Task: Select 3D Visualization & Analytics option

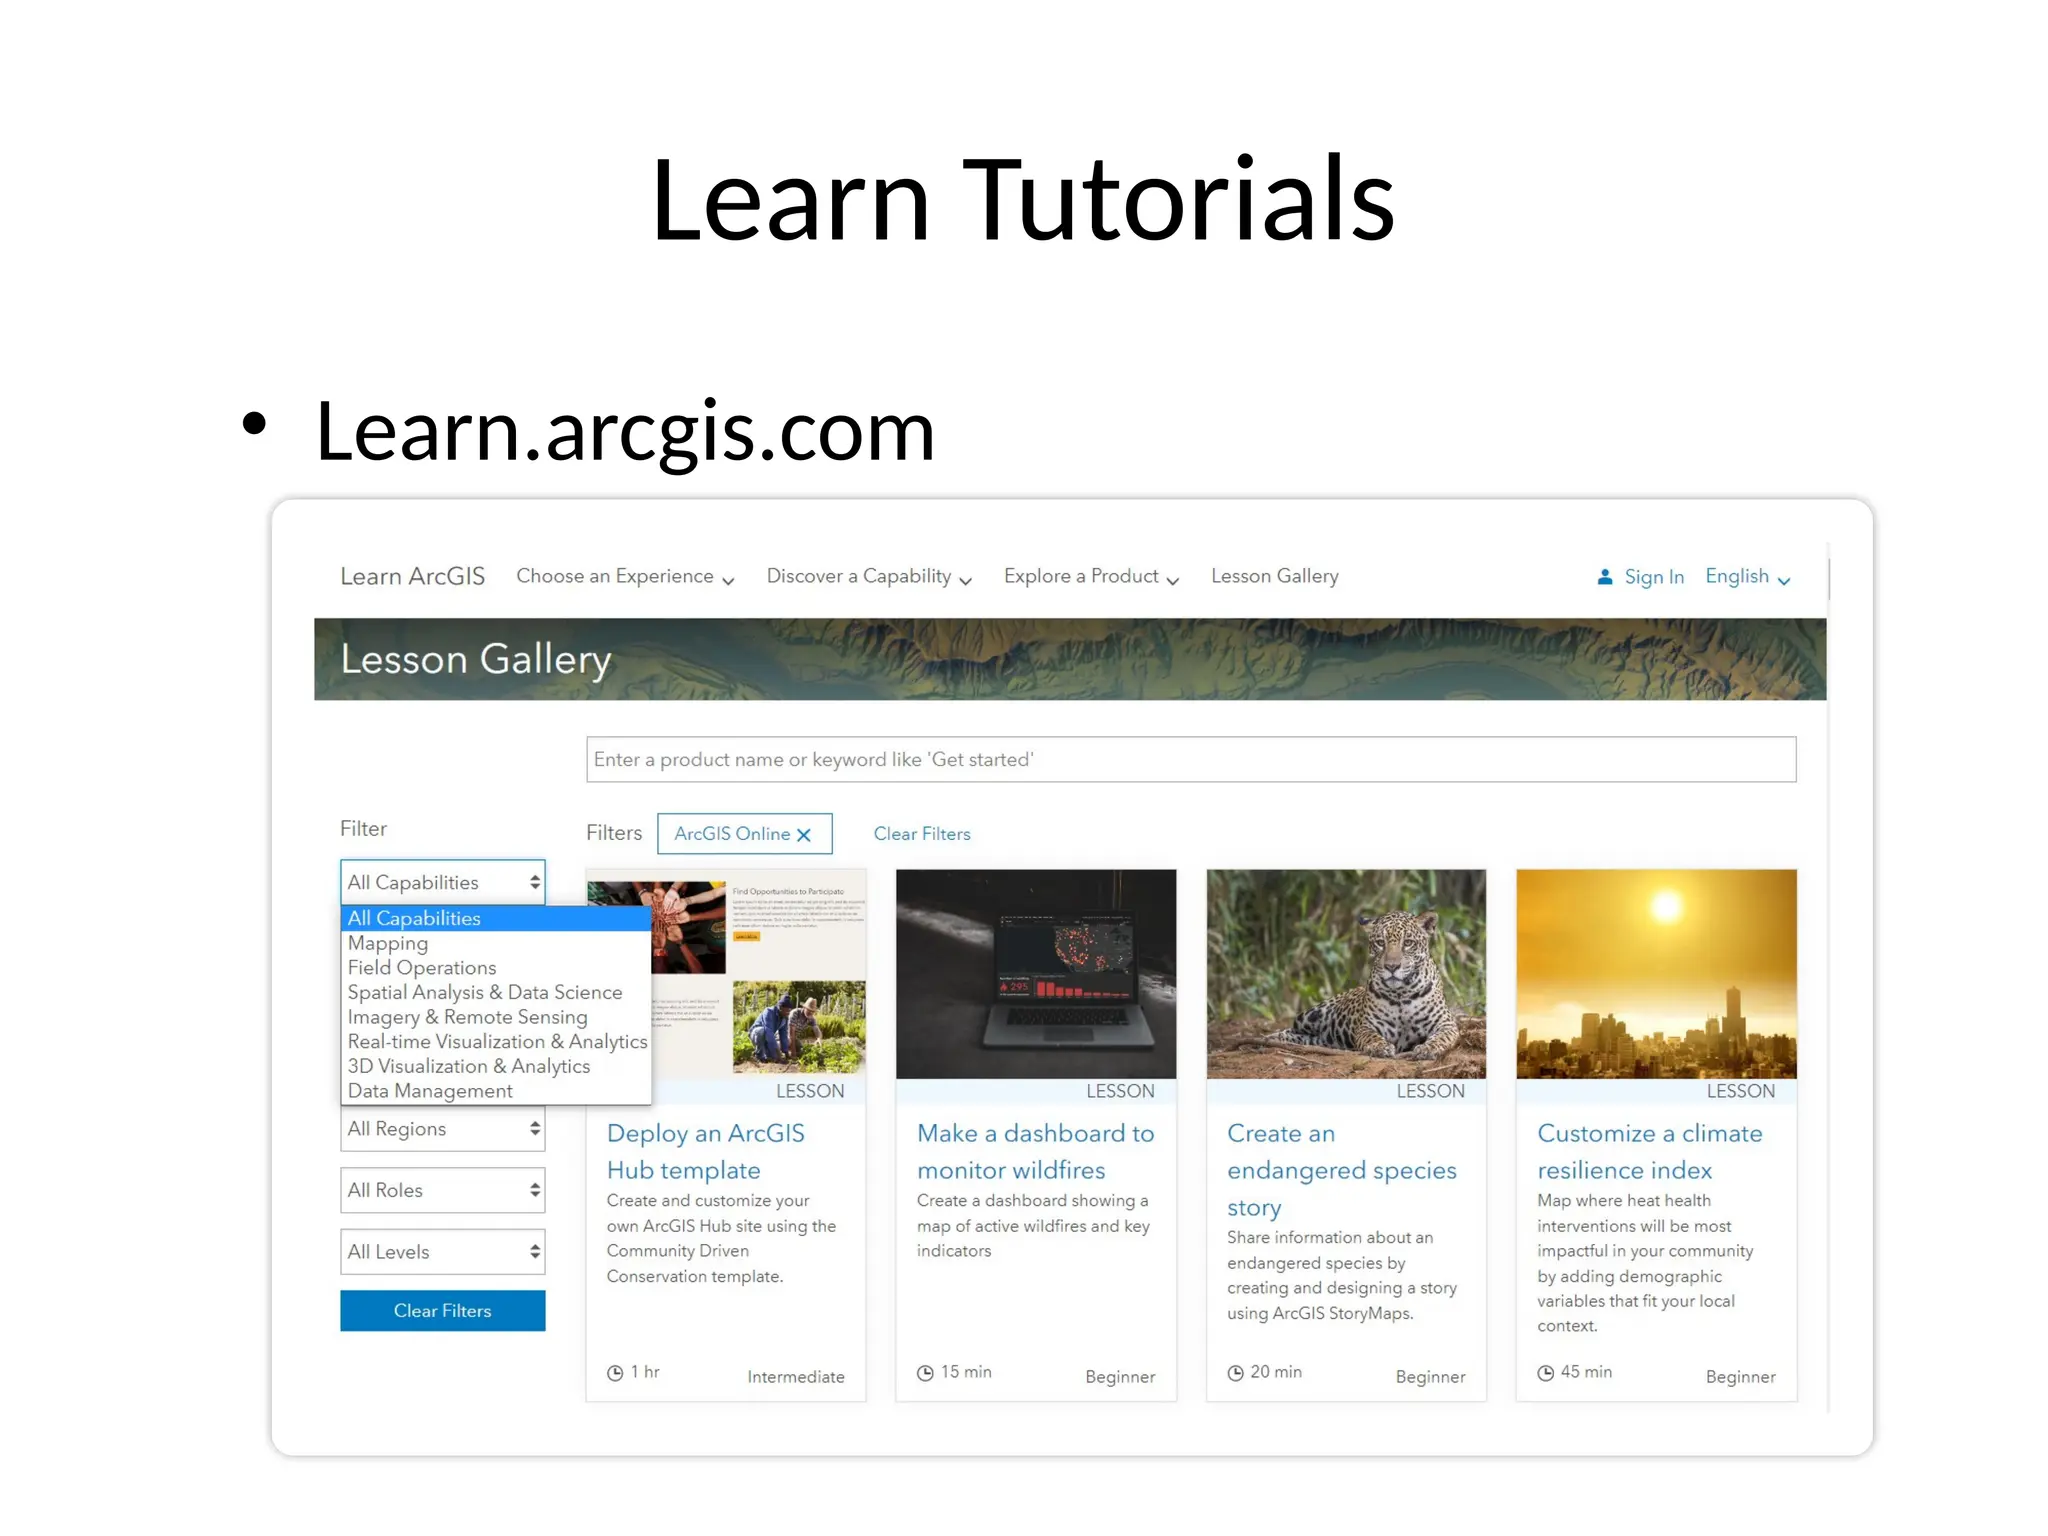Action: [x=496, y=1066]
